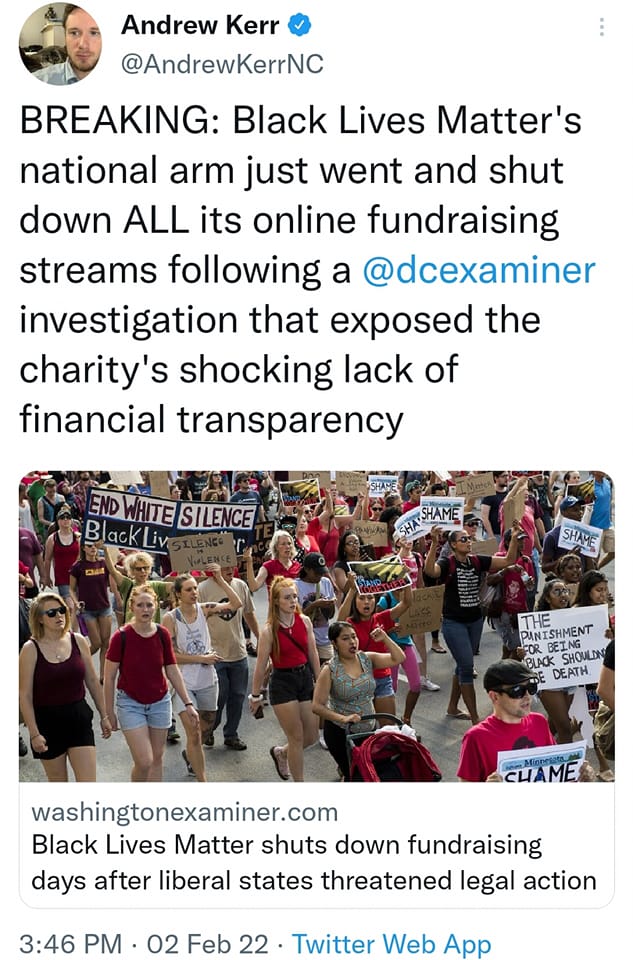
Task: Open the 'Black Lives Matter shuts down fundraising' headline
Action: pyautogui.click(x=287, y=845)
